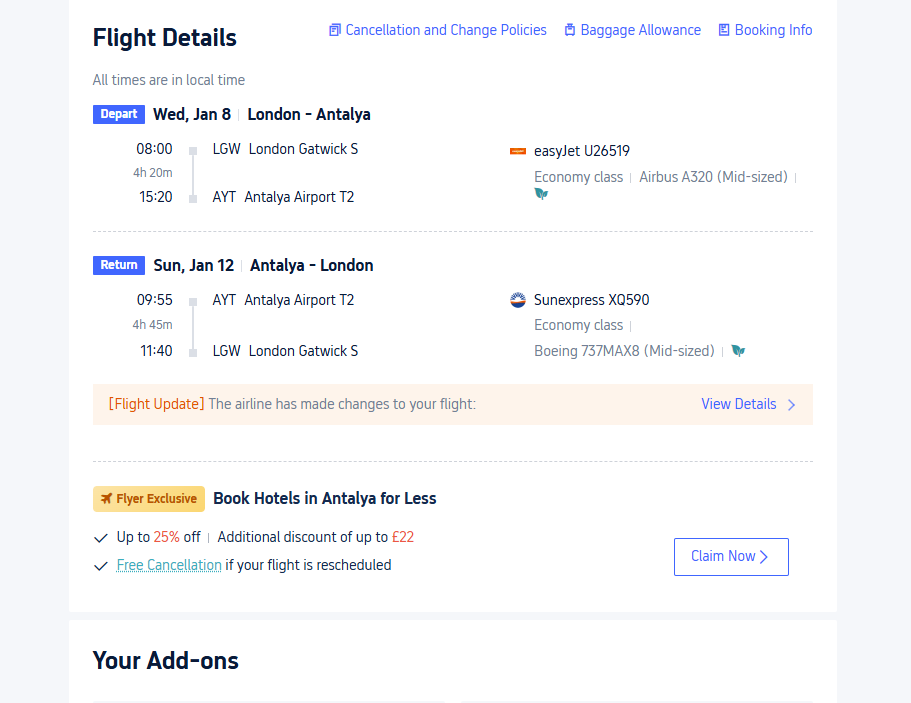Click checkmark beside Free Cancellation
Image resolution: width=911 pixels, height=703 pixels.
(x=100, y=566)
